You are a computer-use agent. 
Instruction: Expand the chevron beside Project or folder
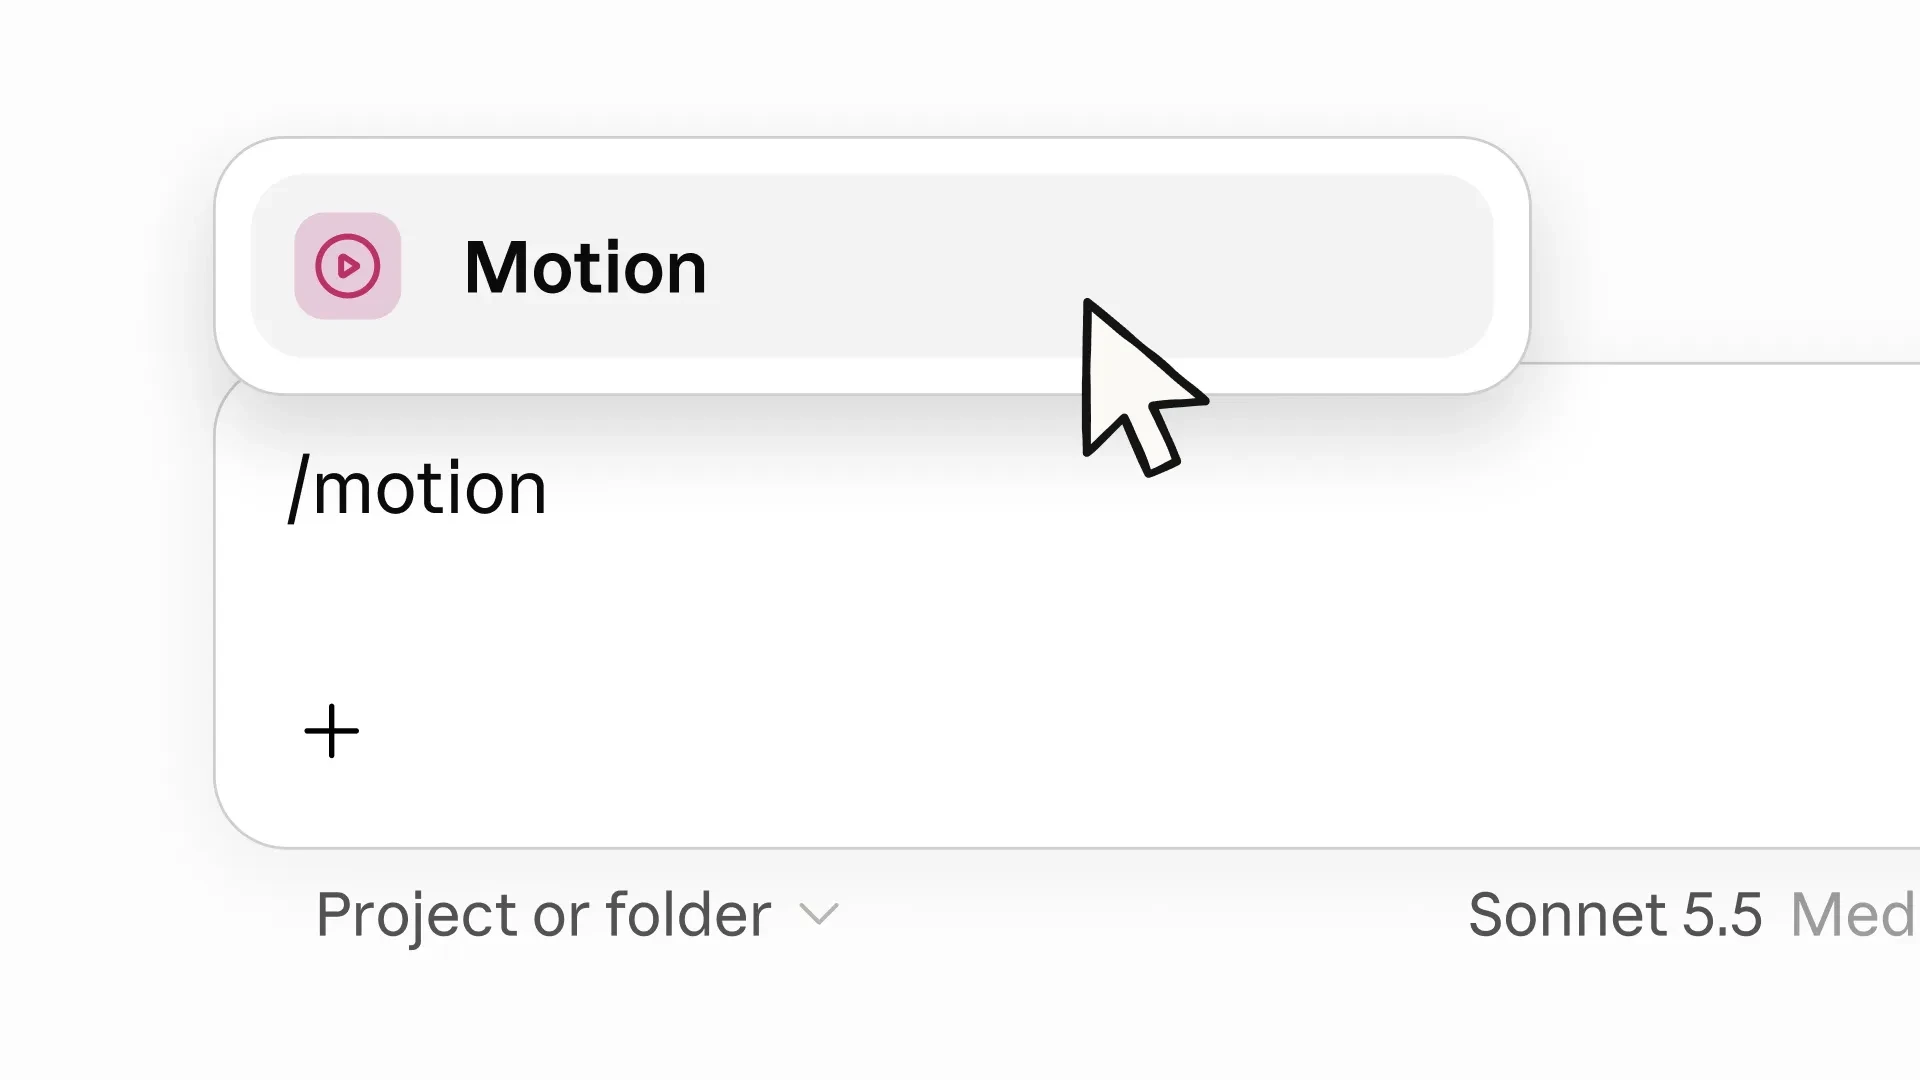tap(819, 914)
